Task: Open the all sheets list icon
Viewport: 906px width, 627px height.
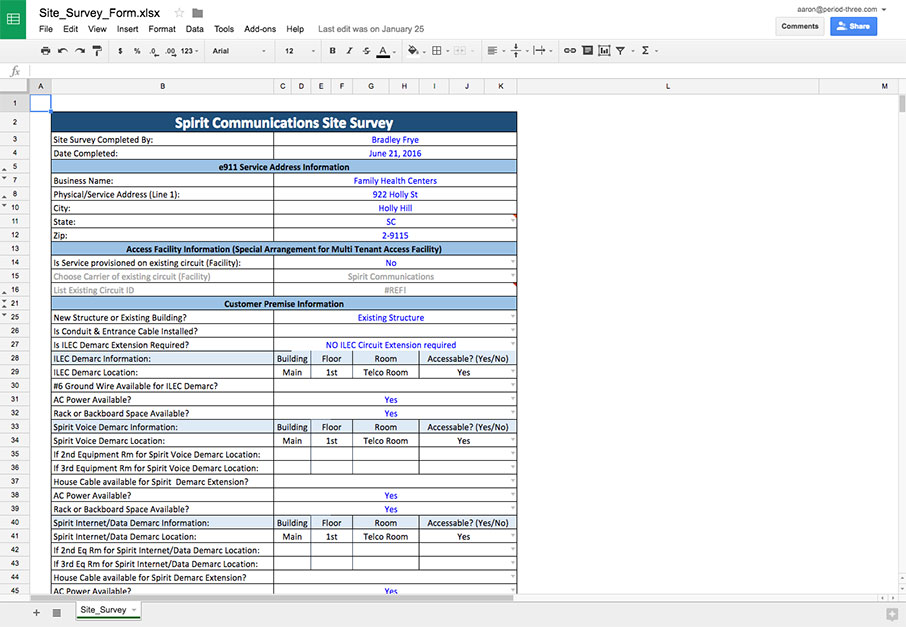Action: (x=57, y=613)
